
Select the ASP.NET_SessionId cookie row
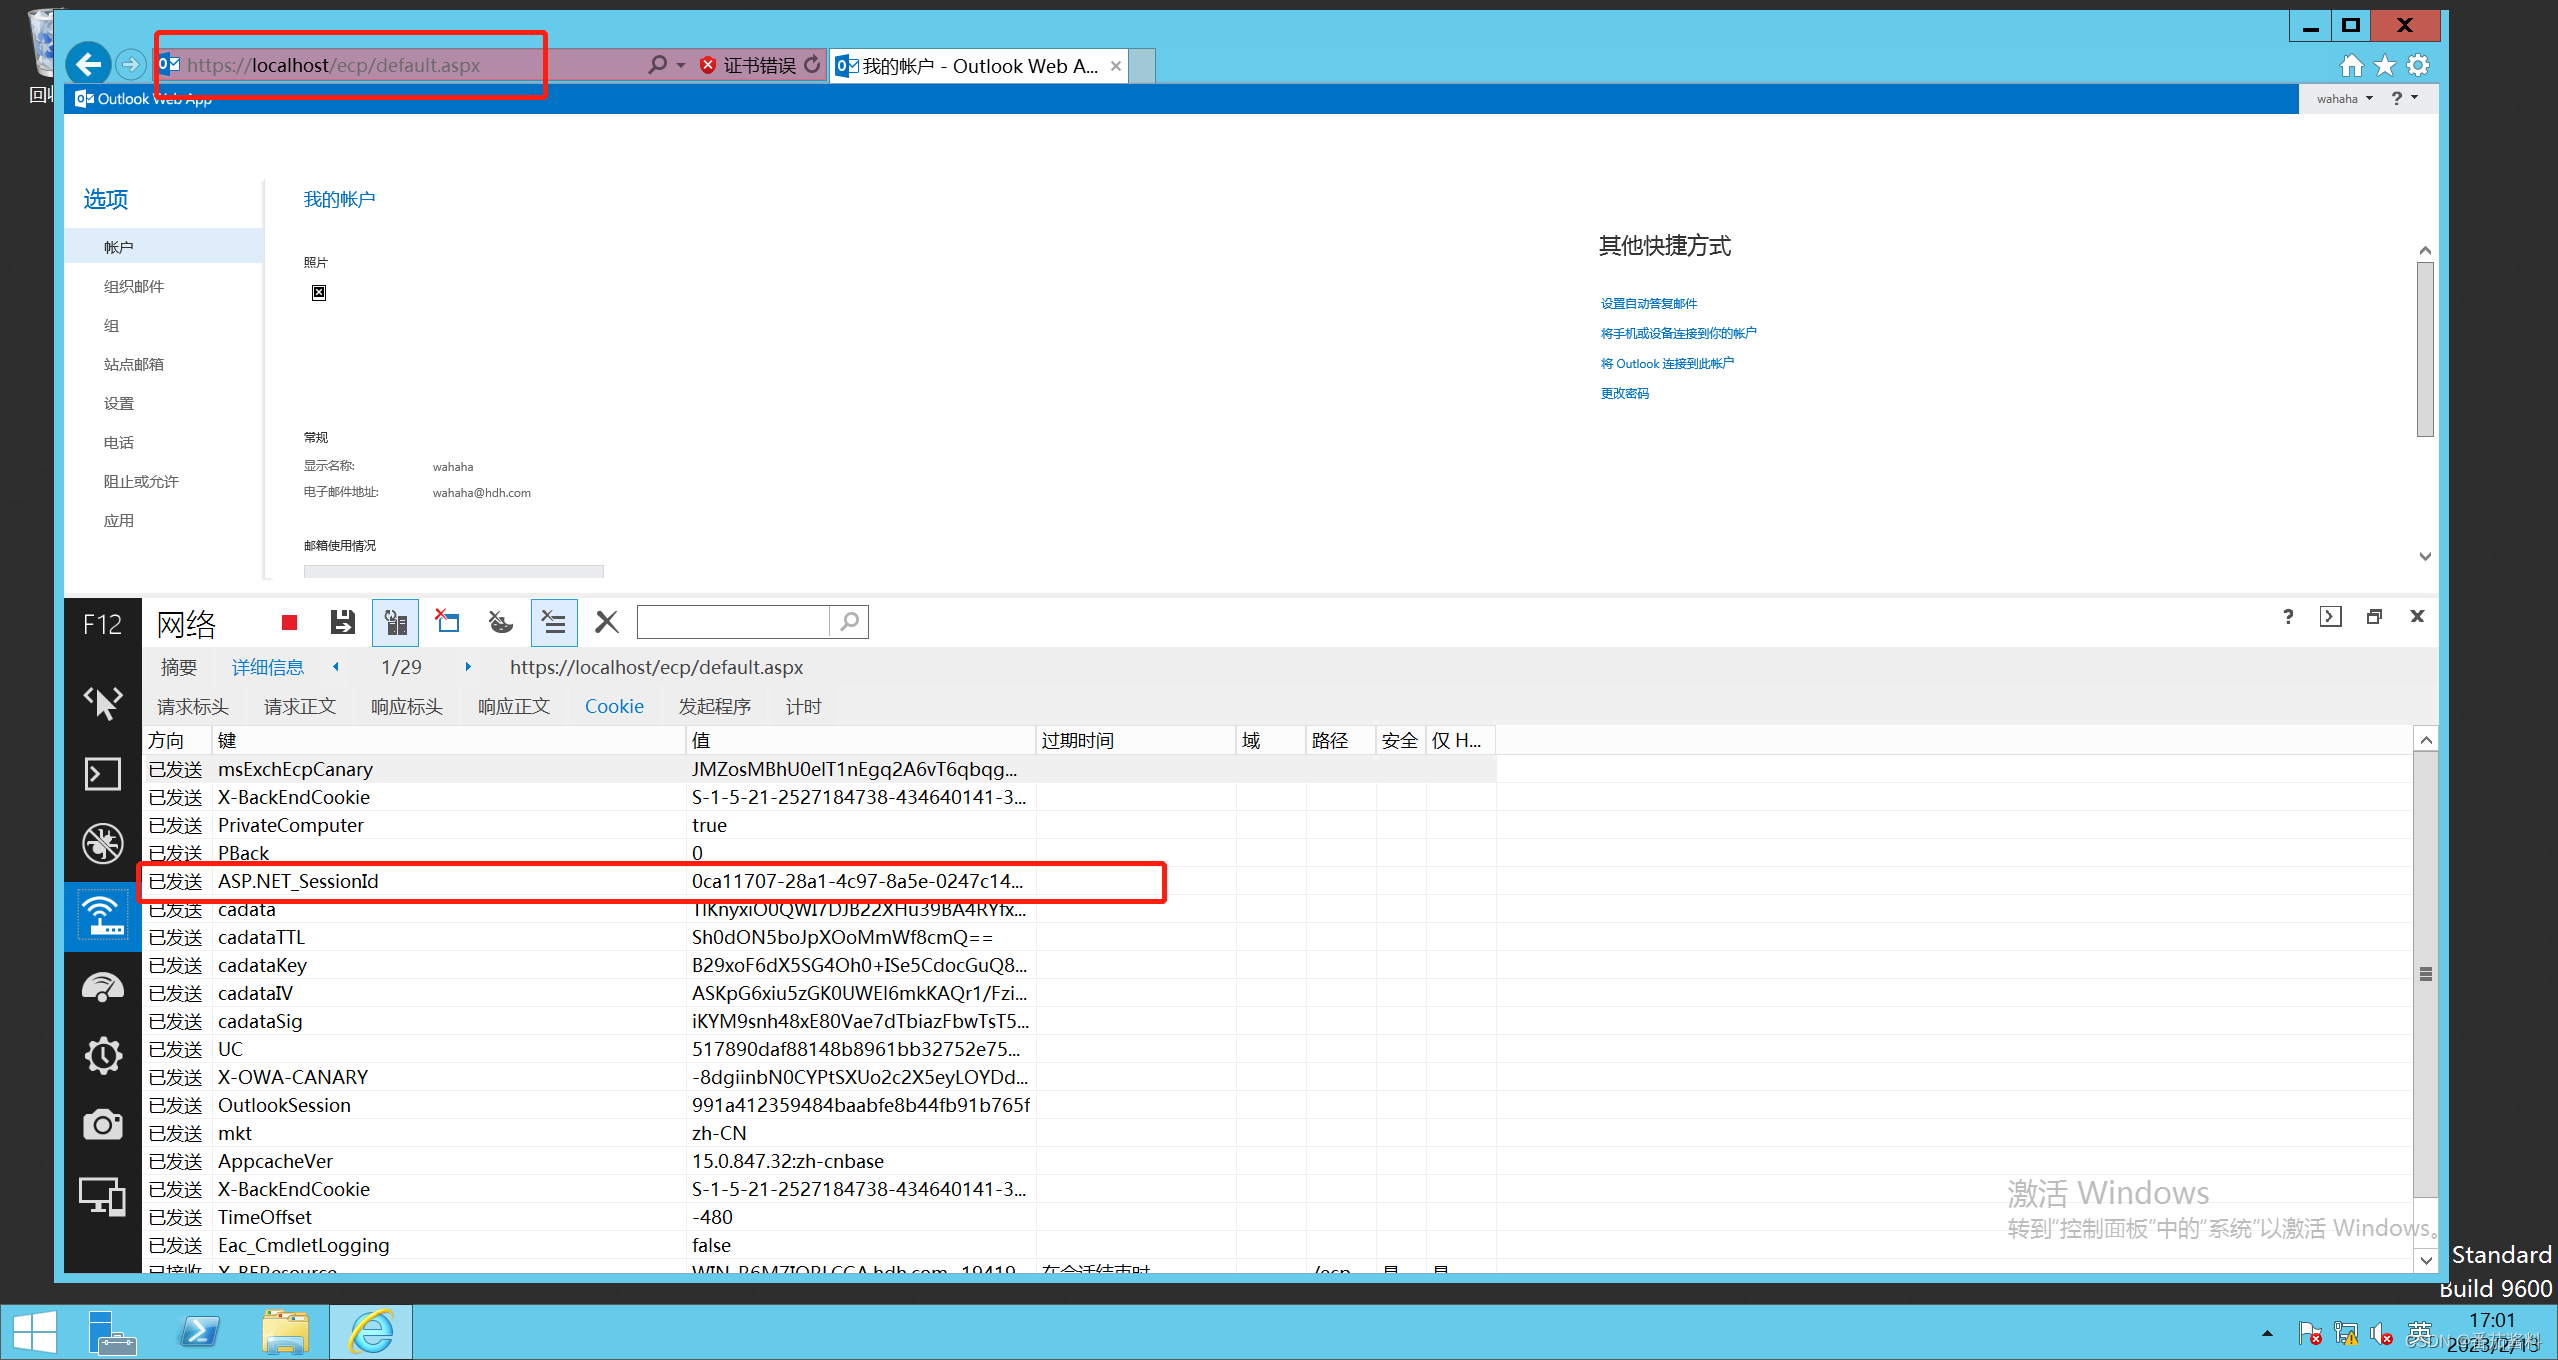coord(820,881)
